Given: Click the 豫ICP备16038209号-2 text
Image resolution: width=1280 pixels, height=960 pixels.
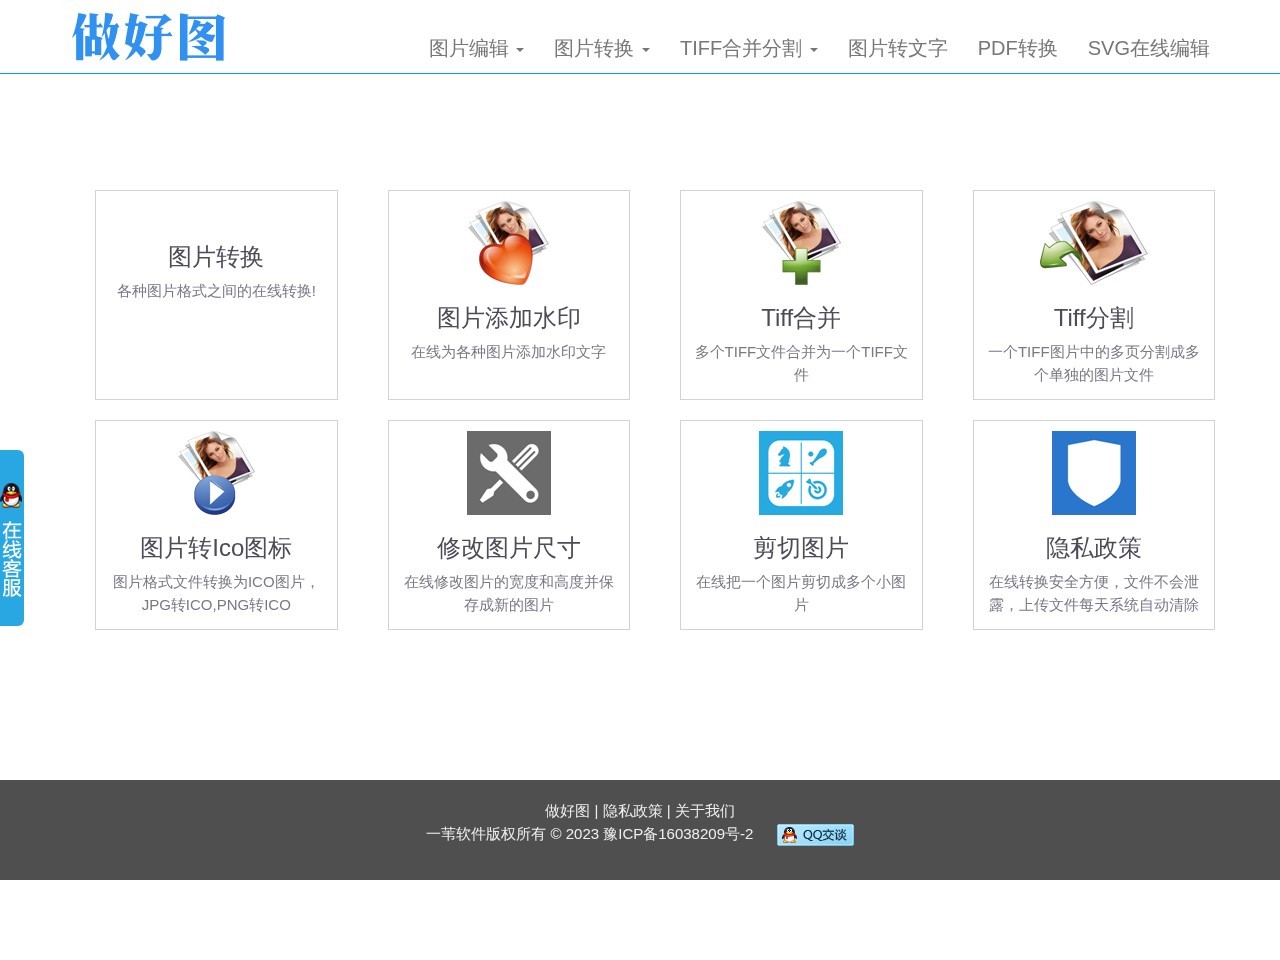Looking at the screenshot, I should [678, 834].
